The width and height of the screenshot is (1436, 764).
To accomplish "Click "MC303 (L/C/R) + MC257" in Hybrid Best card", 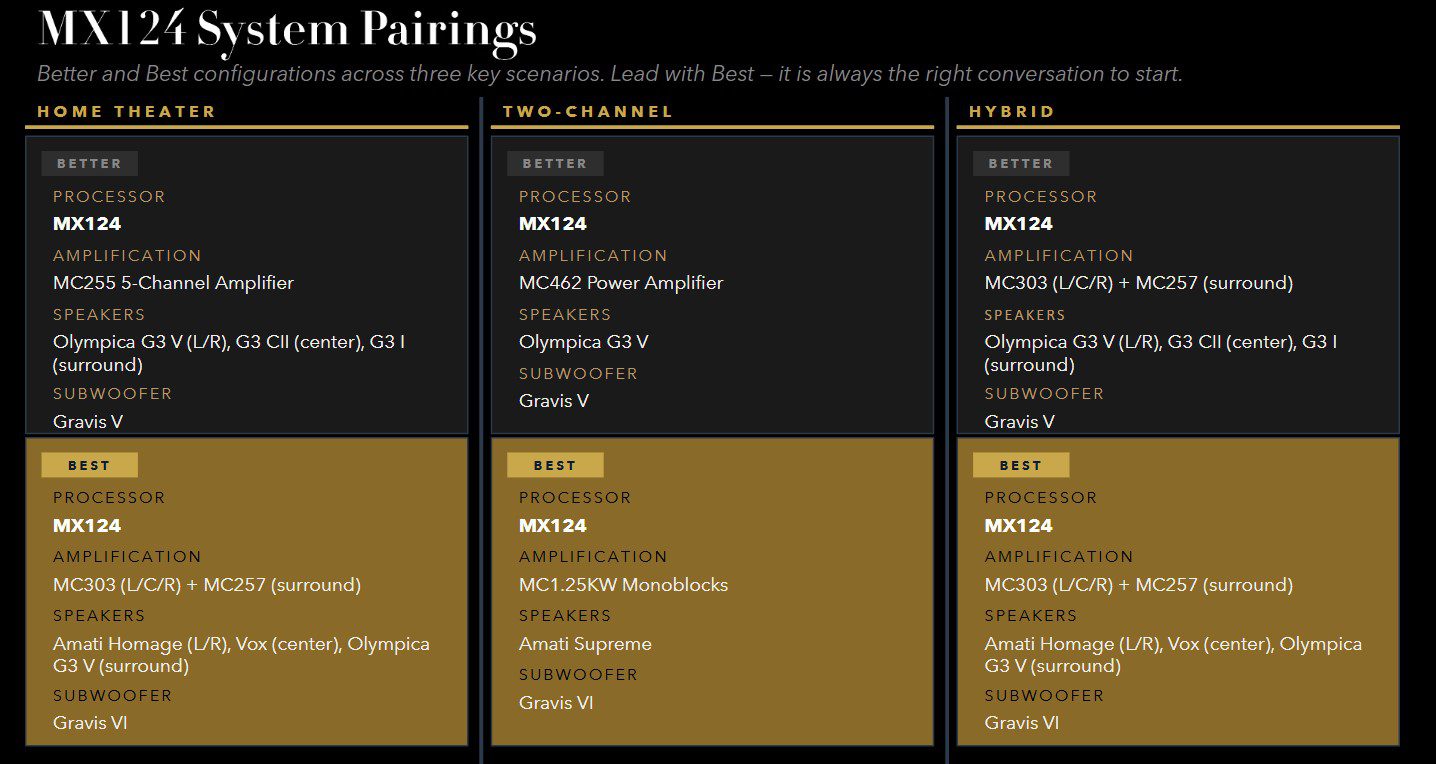I will click(1139, 585).
